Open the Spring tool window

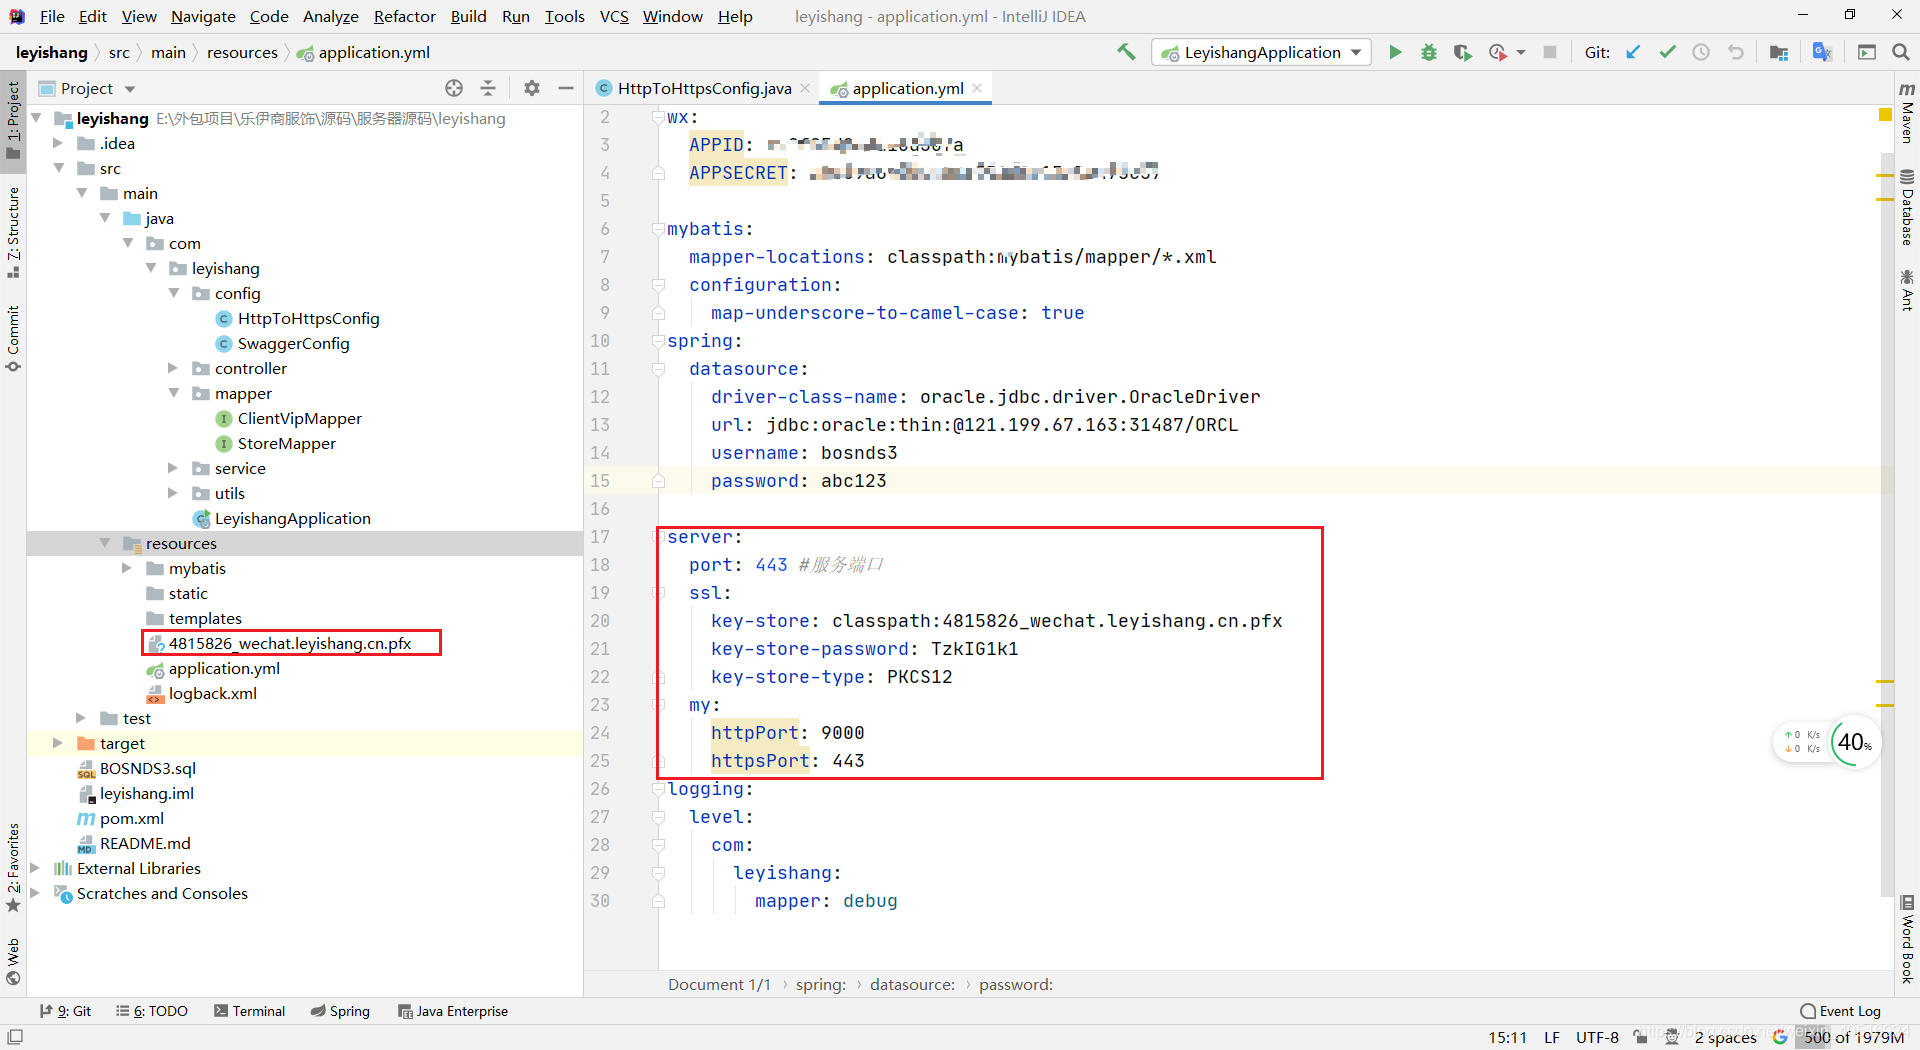click(340, 1011)
